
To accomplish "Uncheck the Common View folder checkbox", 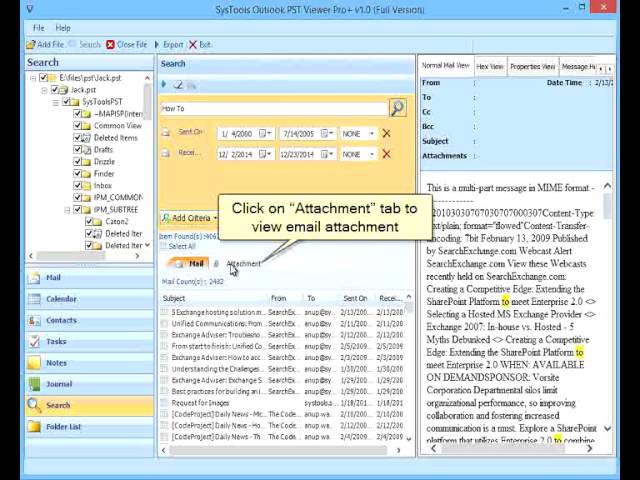I will 78,125.
